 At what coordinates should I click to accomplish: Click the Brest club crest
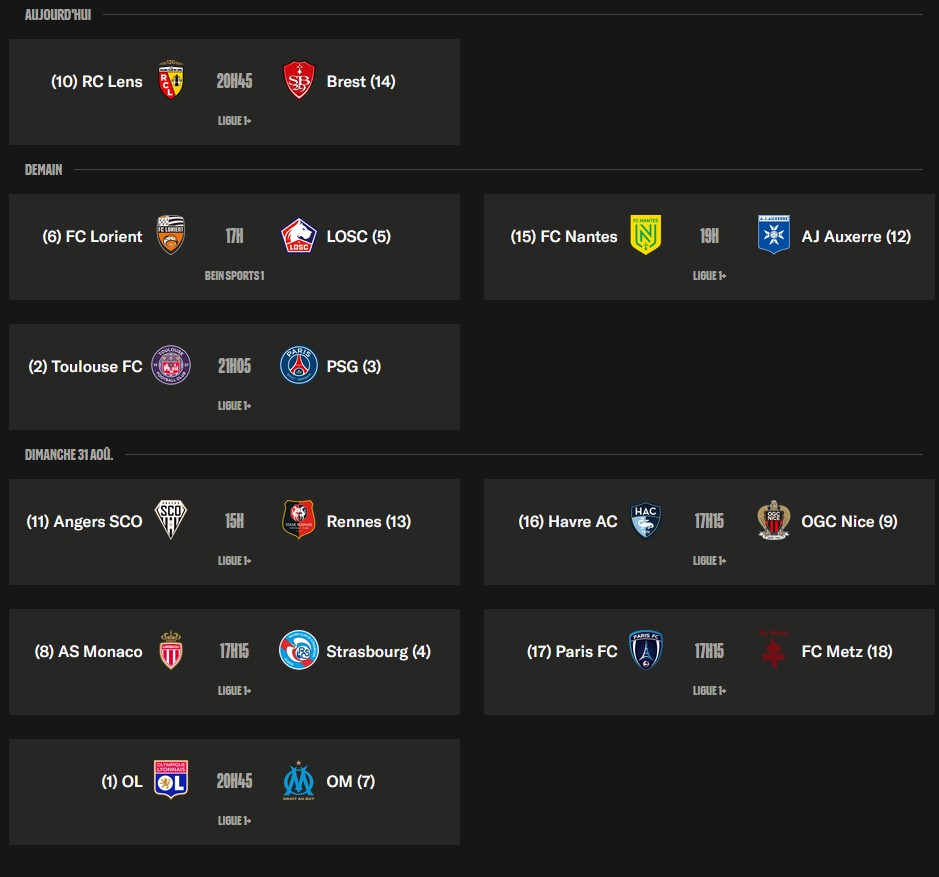coord(298,80)
